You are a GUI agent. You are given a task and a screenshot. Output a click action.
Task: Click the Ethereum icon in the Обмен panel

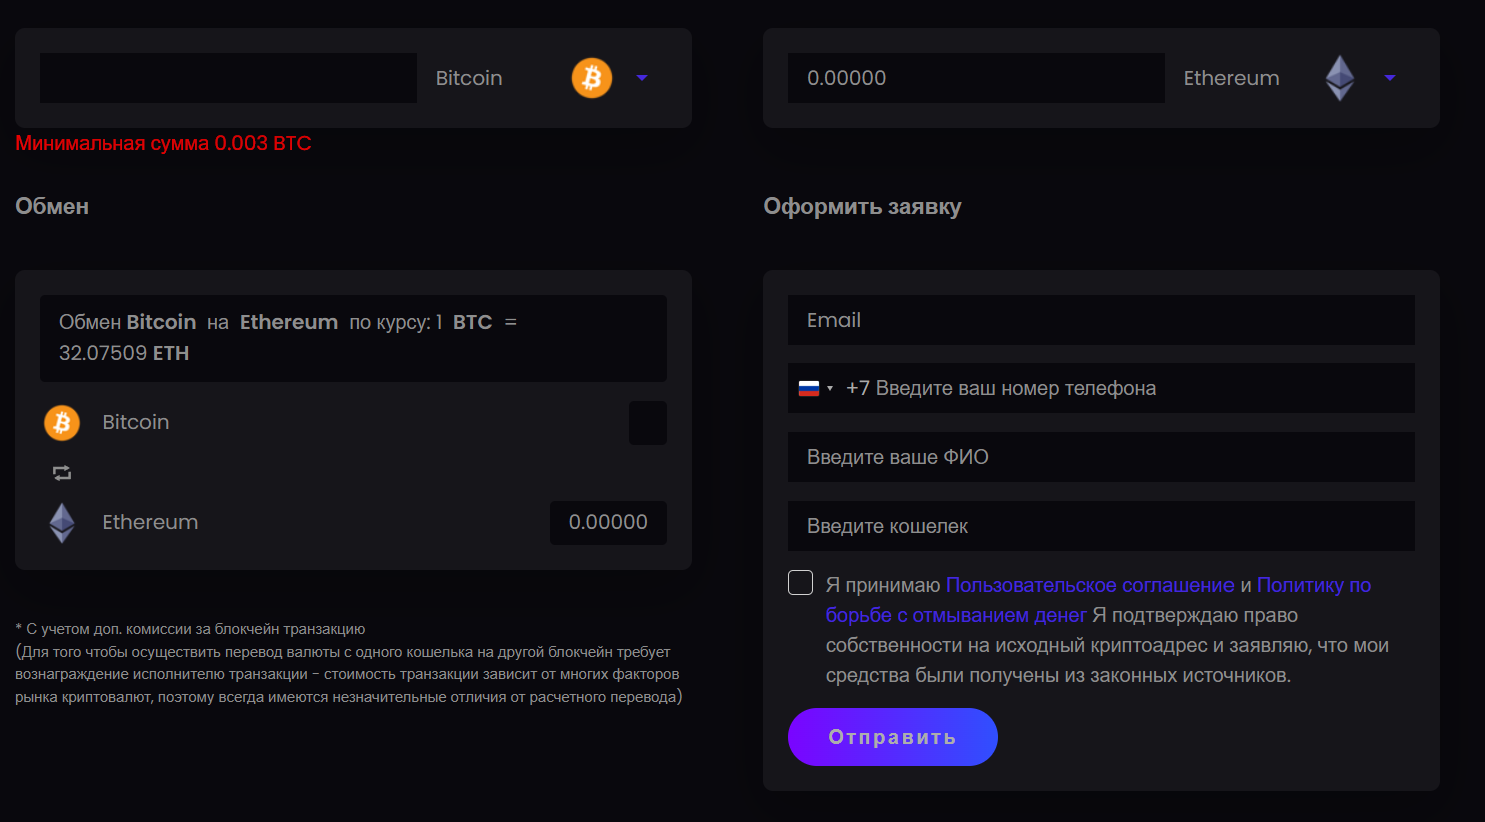pos(62,522)
